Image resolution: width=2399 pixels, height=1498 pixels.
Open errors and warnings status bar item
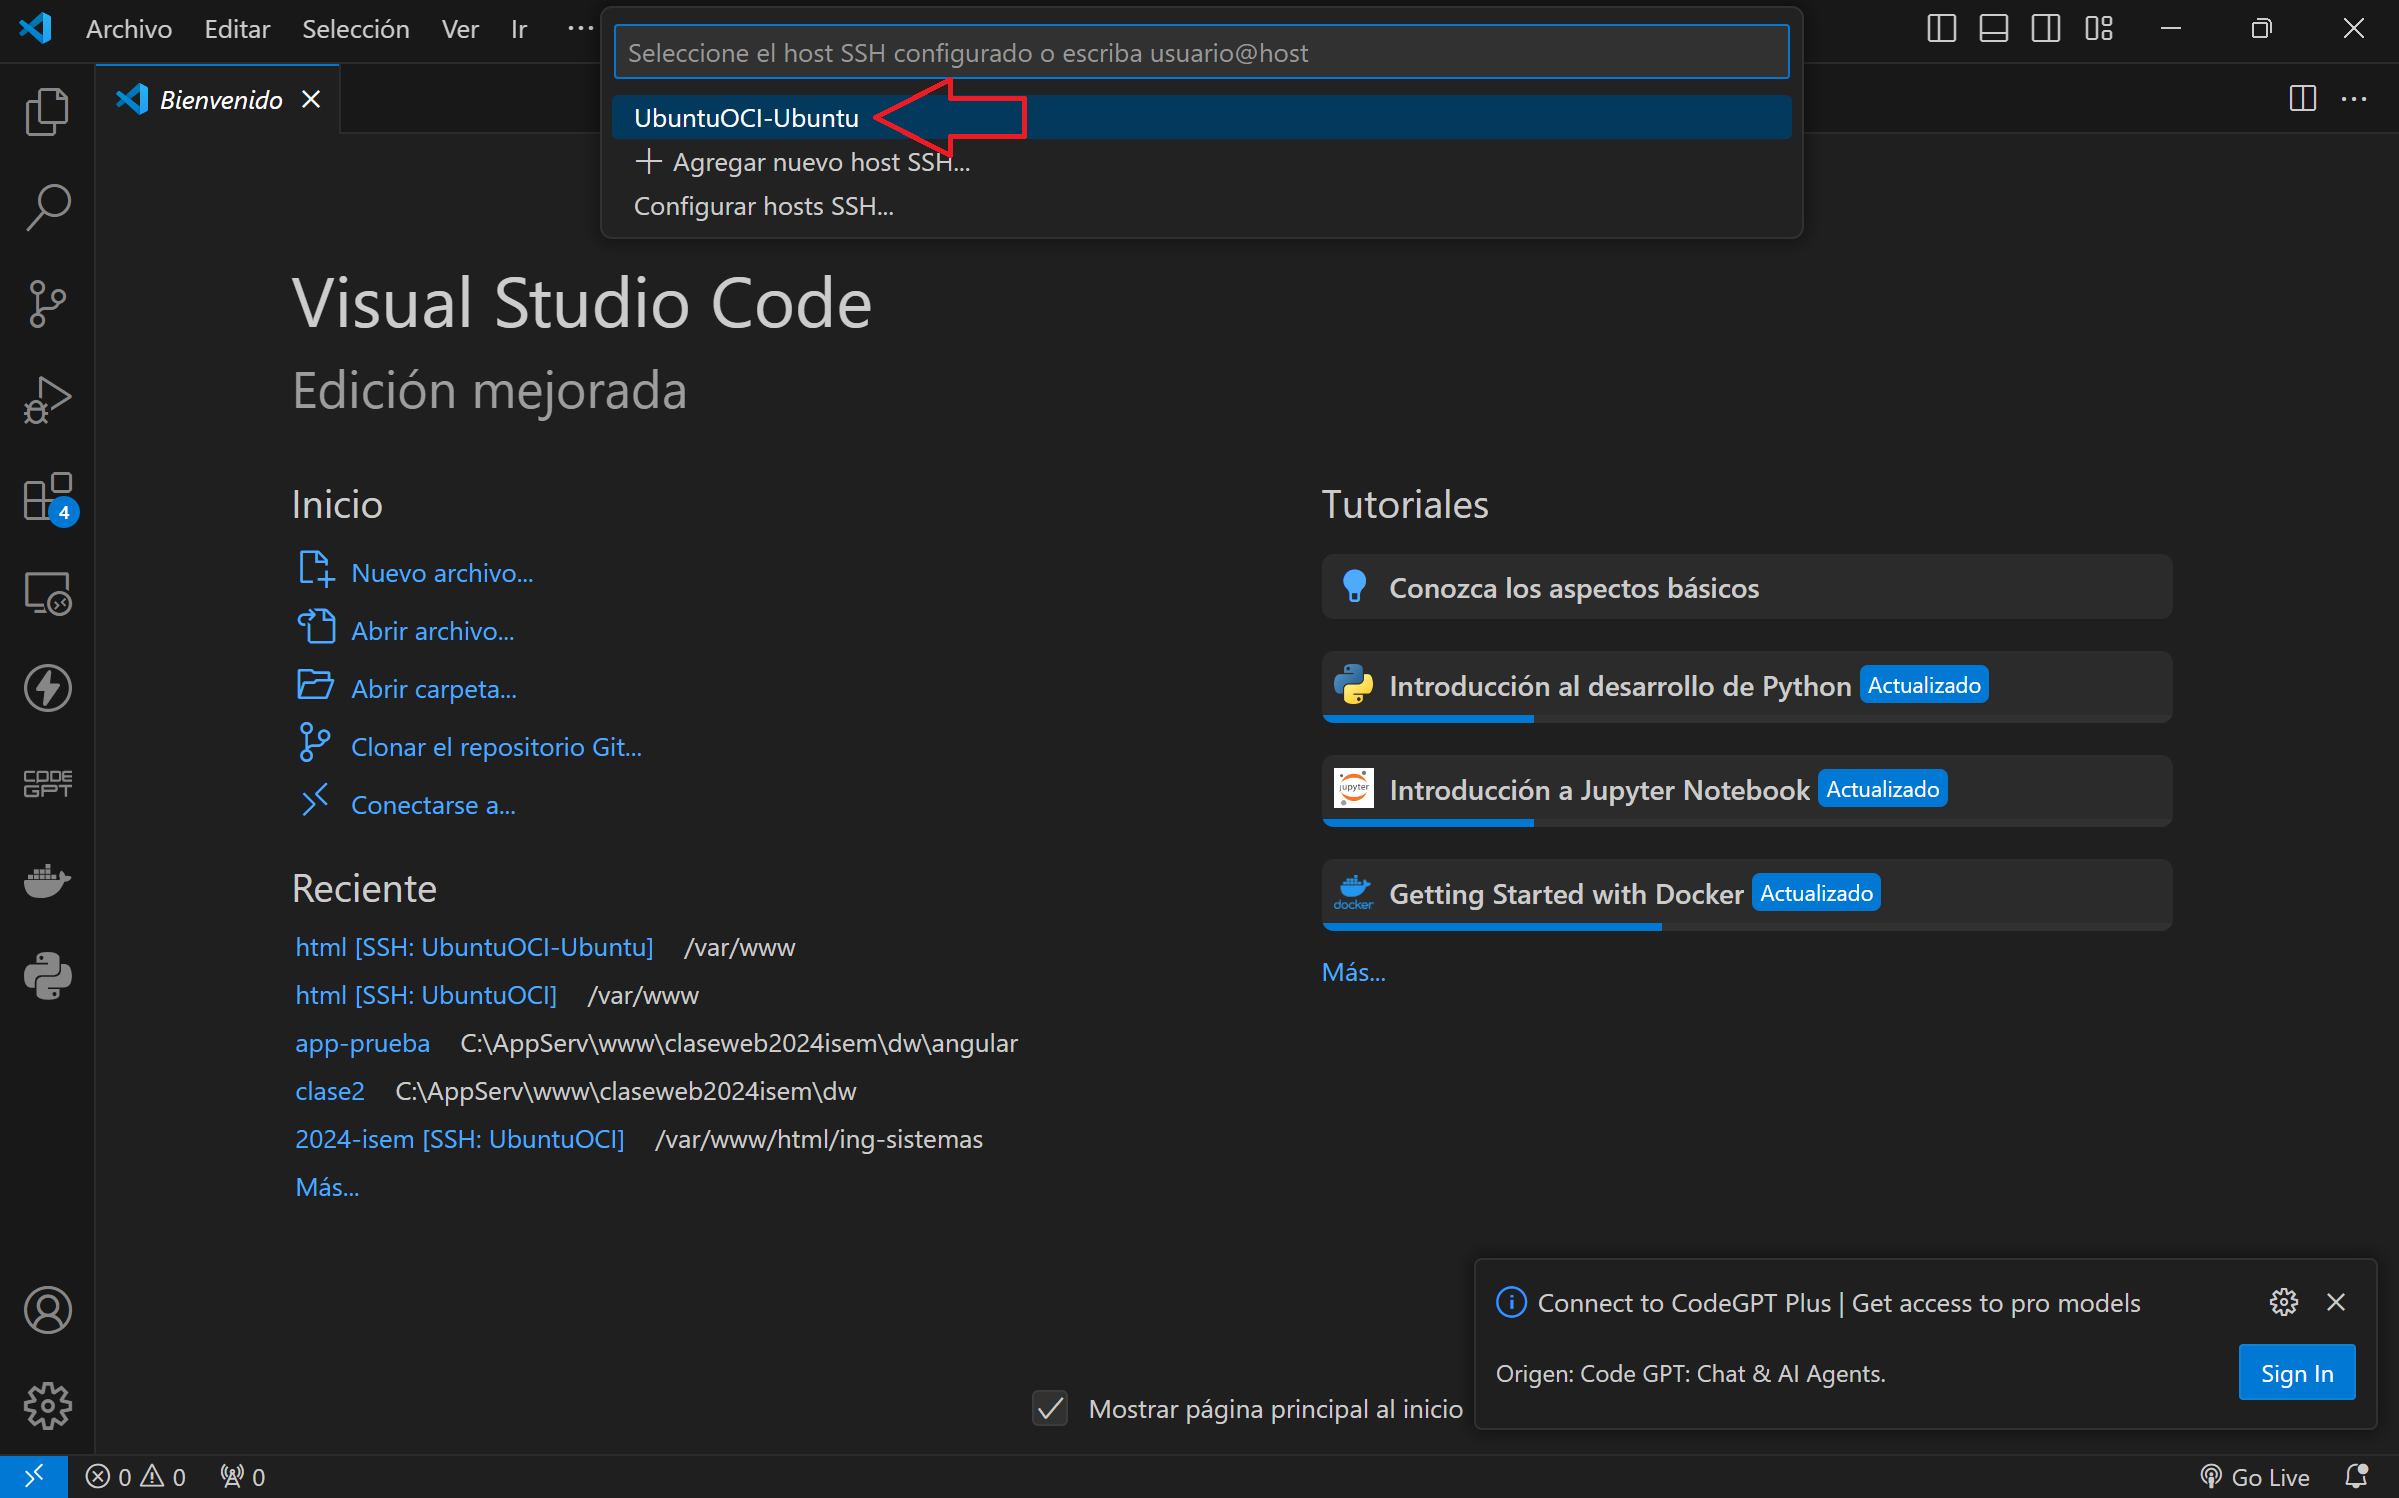coord(135,1477)
